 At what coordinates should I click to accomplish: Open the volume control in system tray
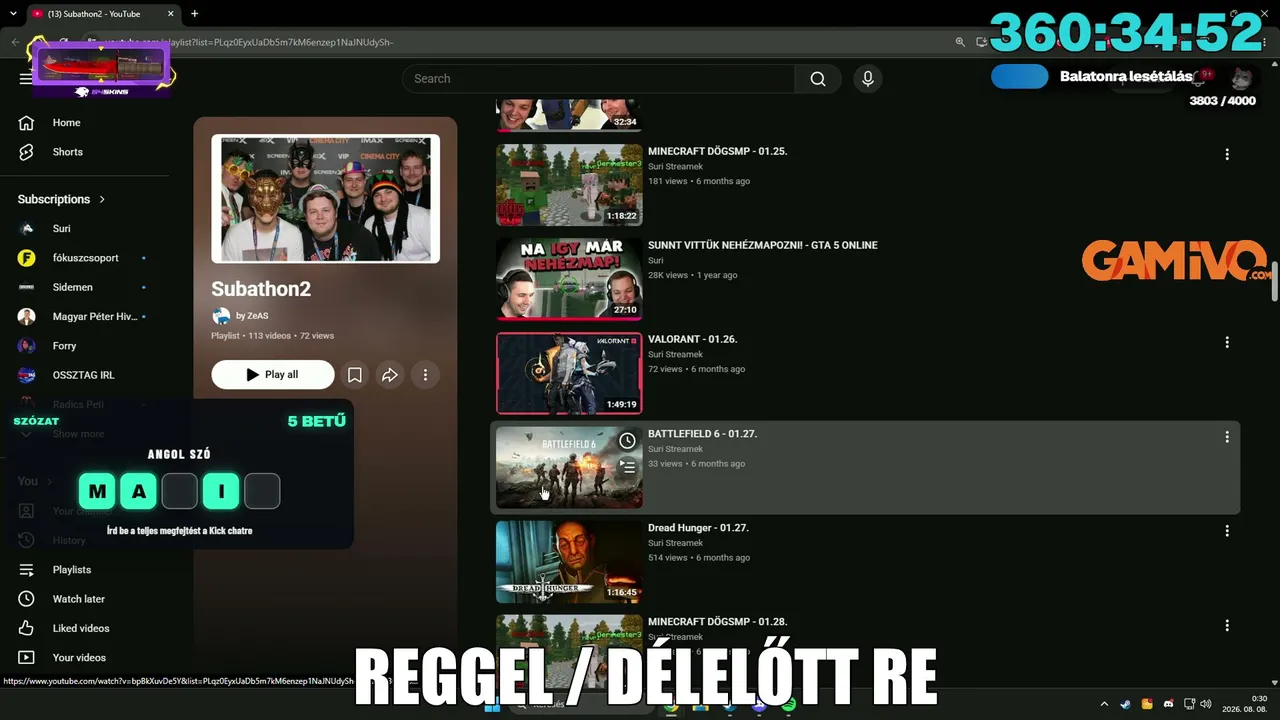click(x=1205, y=704)
